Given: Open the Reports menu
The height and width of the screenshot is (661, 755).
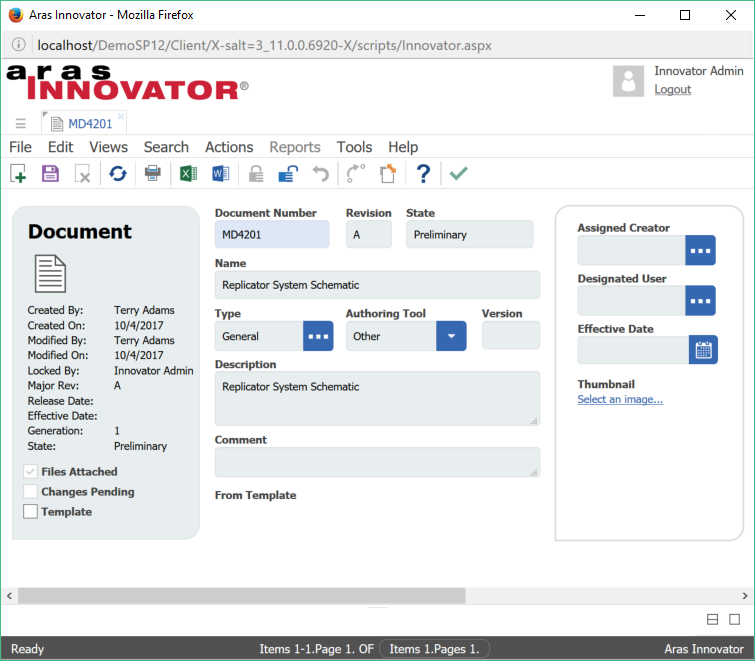Looking at the screenshot, I should click(295, 147).
